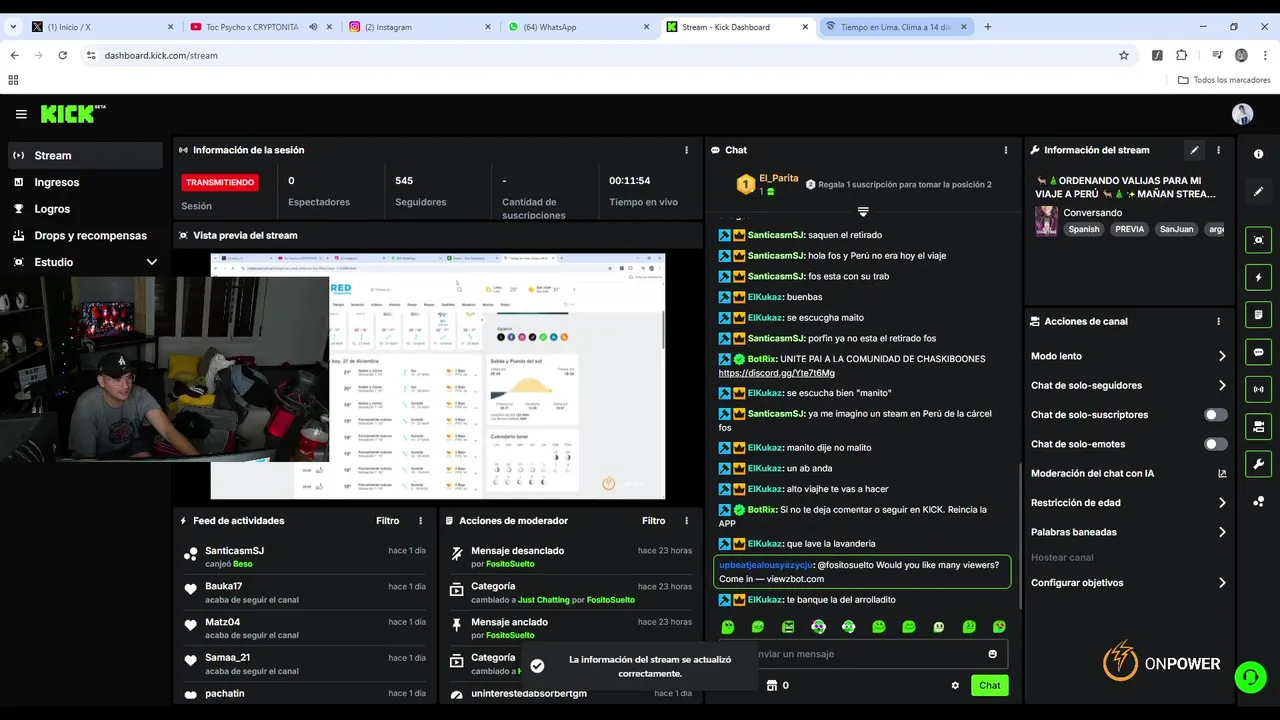This screenshot has width=1280, height=720.
Task: Open the browser extensions puzzle icon
Action: coord(1181,55)
